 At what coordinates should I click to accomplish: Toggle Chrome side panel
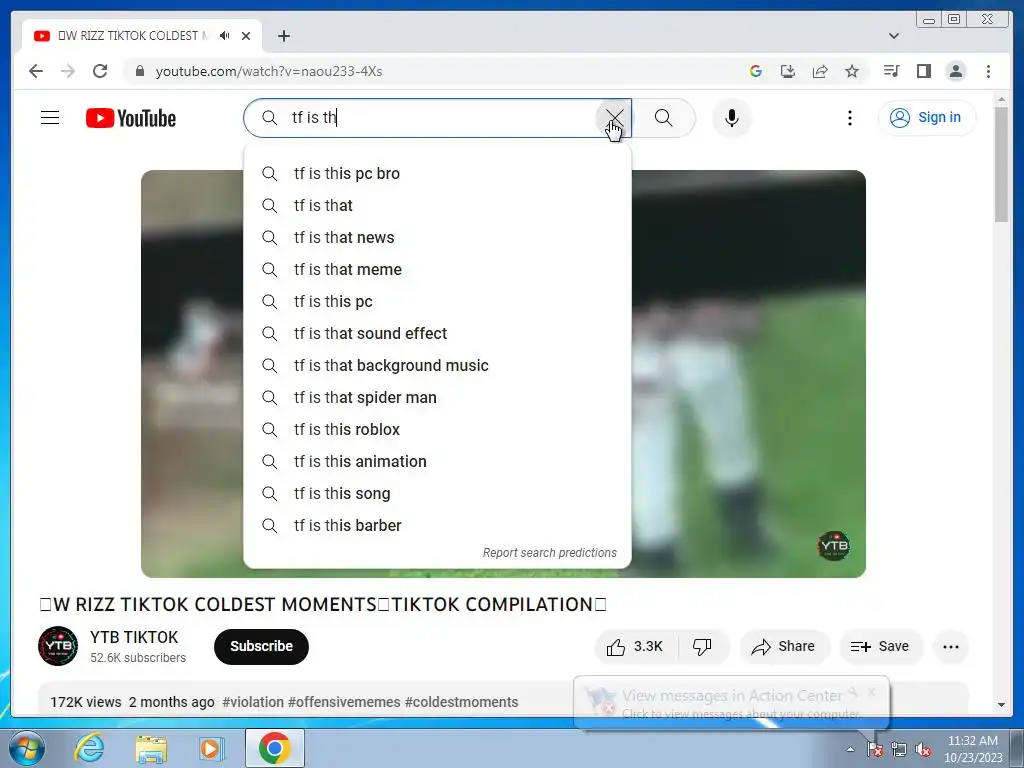(x=923, y=71)
